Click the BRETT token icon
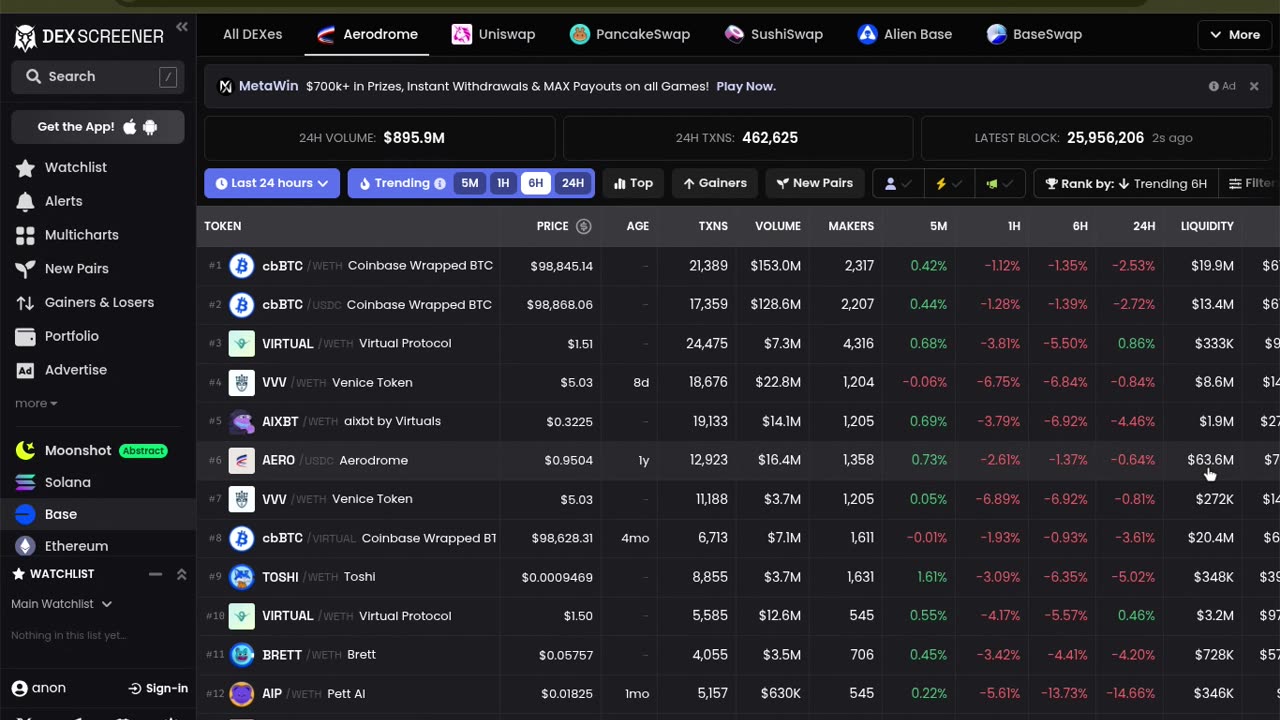 click(x=241, y=655)
